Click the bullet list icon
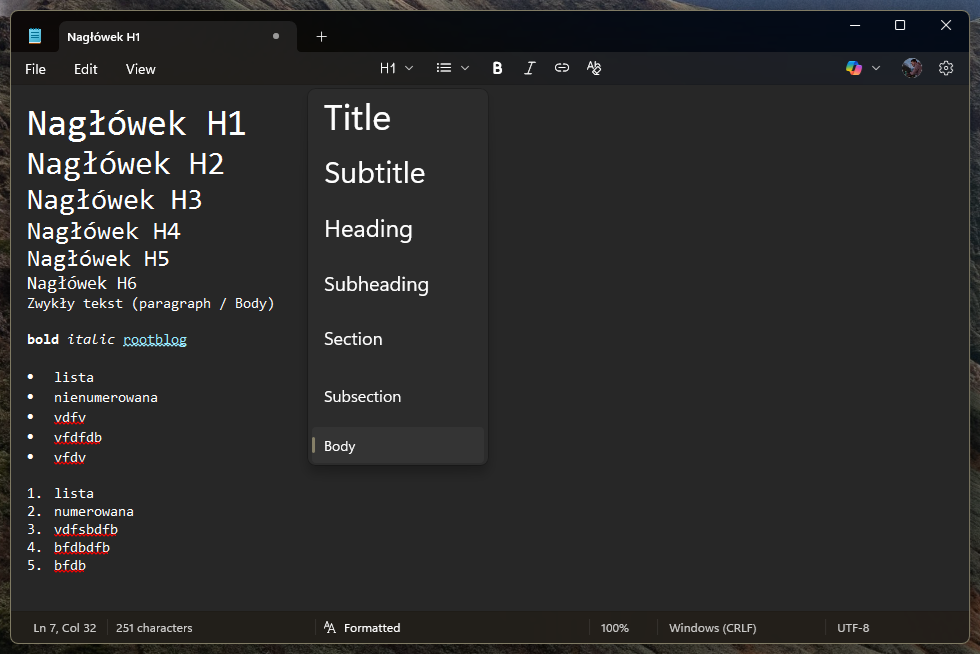 point(444,68)
